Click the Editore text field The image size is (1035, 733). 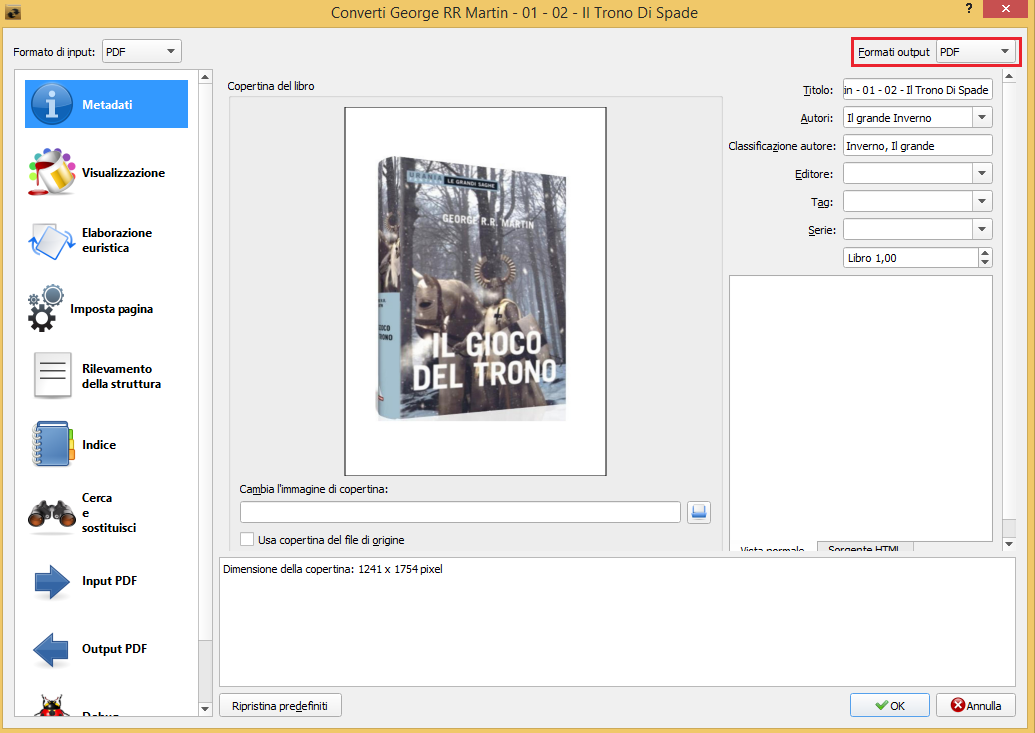908,174
